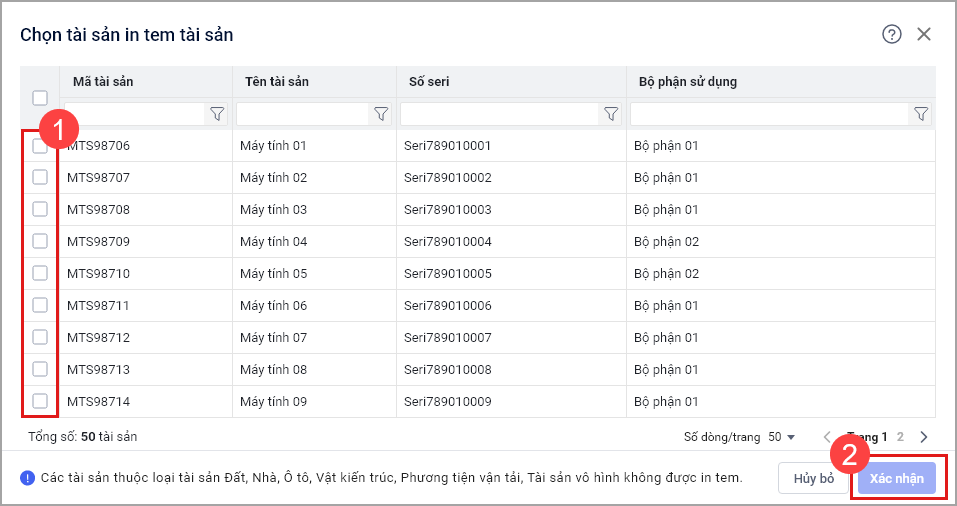Click the filter icon for Bộ phận sử dụng
The width and height of the screenshot is (957, 506).
point(921,114)
